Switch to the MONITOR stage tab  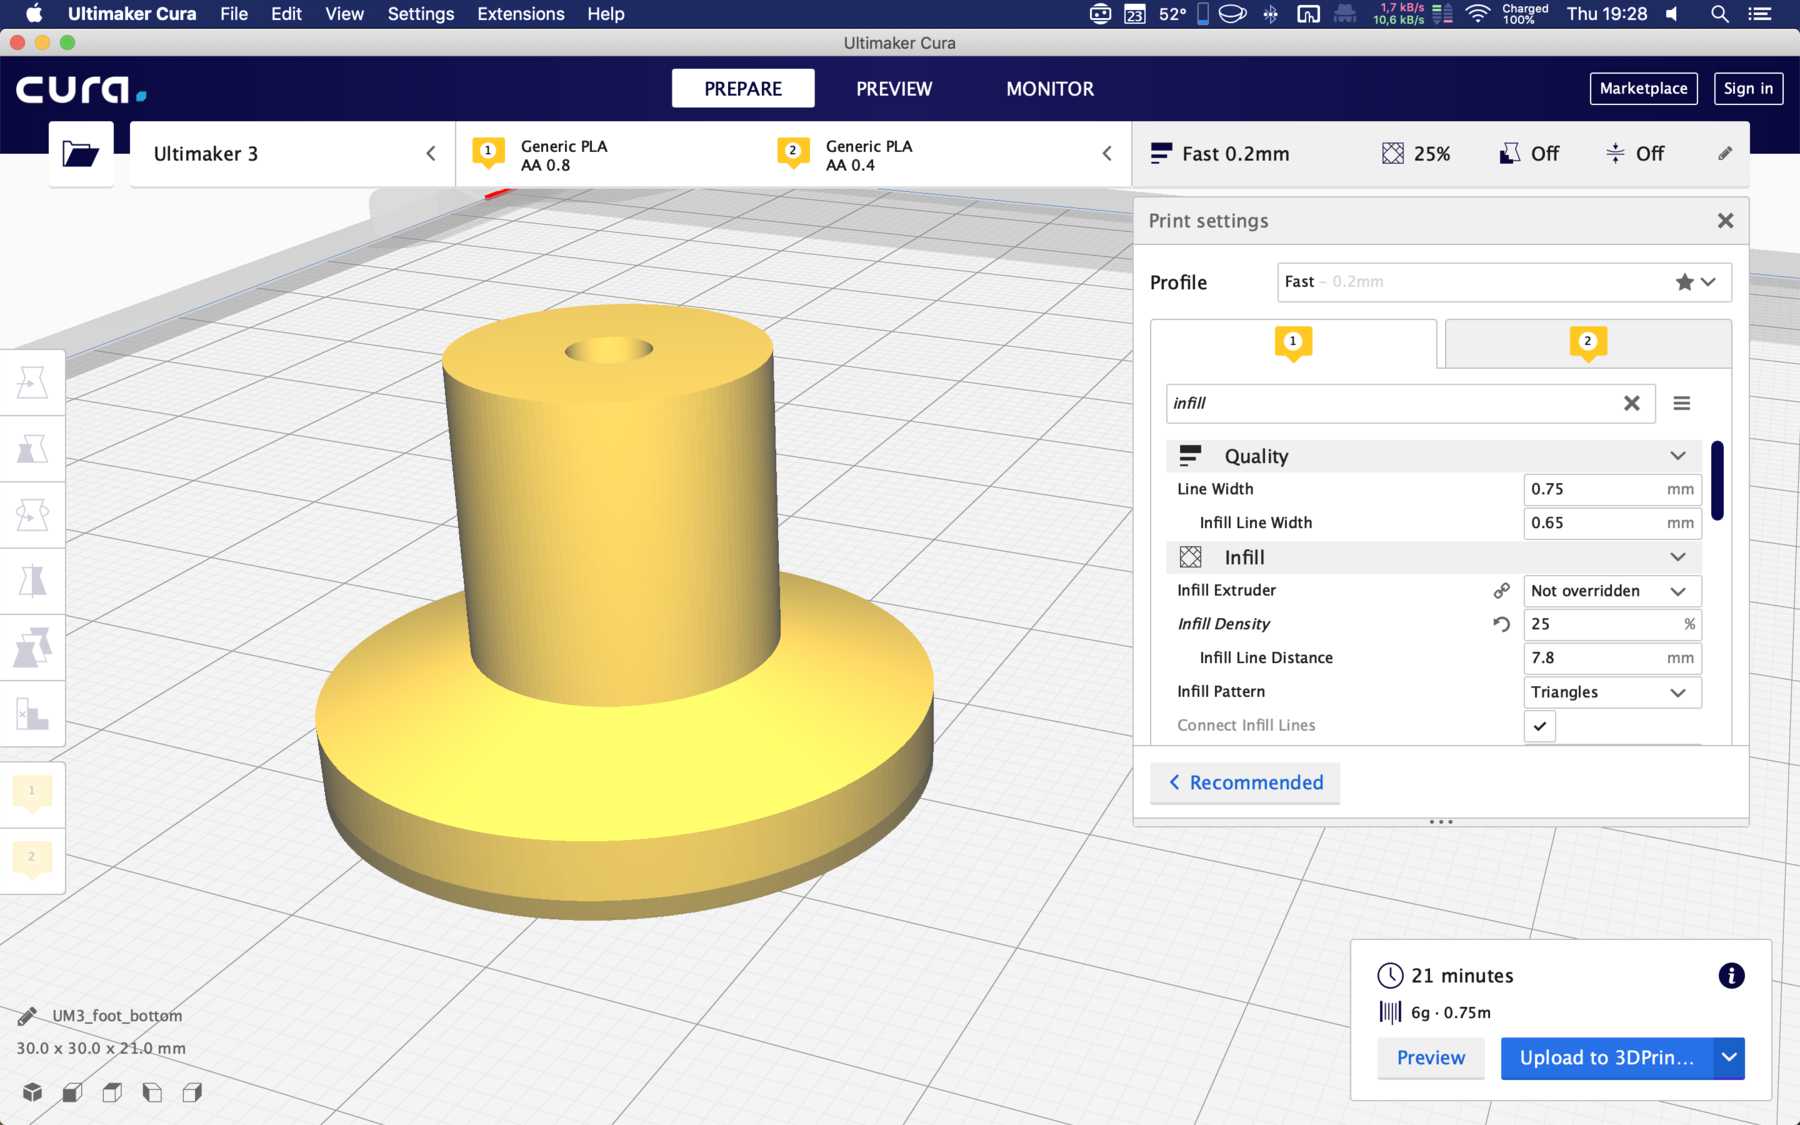point(1050,89)
